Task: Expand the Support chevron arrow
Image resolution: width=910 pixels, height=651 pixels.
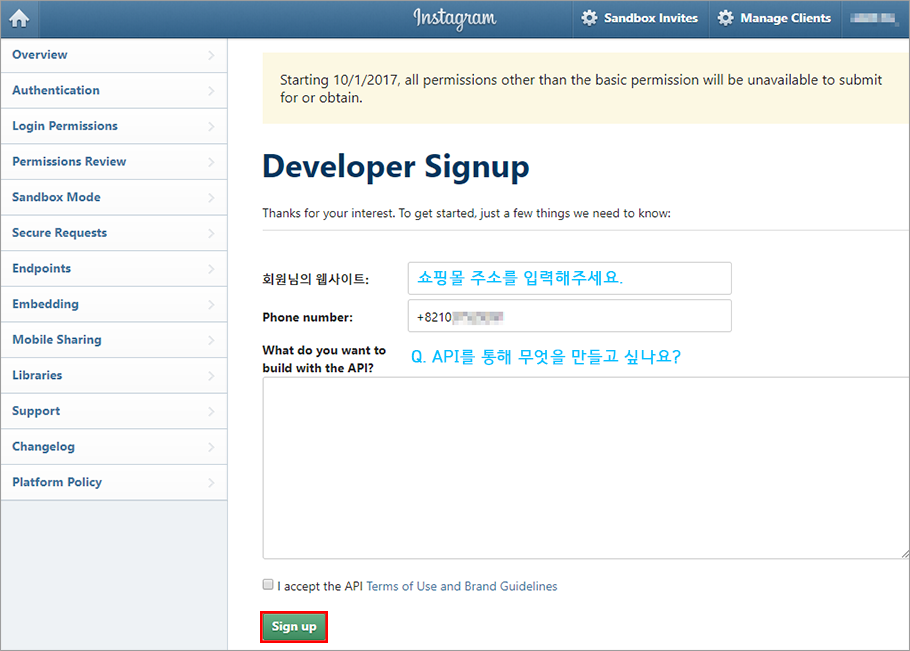Action: click(211, 411)
